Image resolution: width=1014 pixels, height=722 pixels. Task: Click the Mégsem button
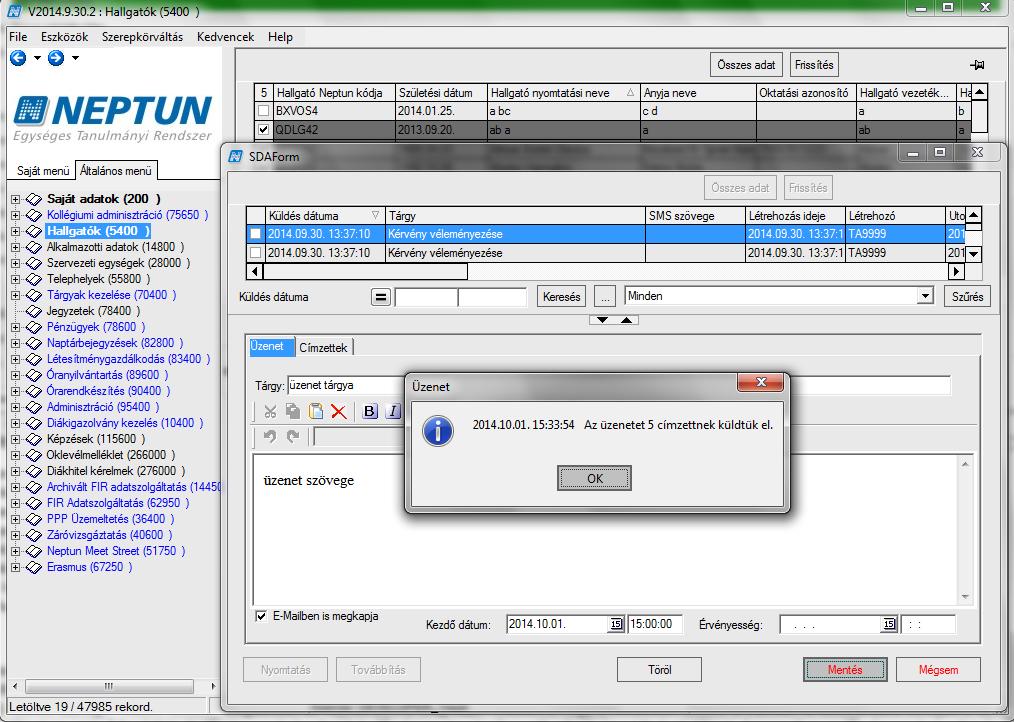coord(938,670)
